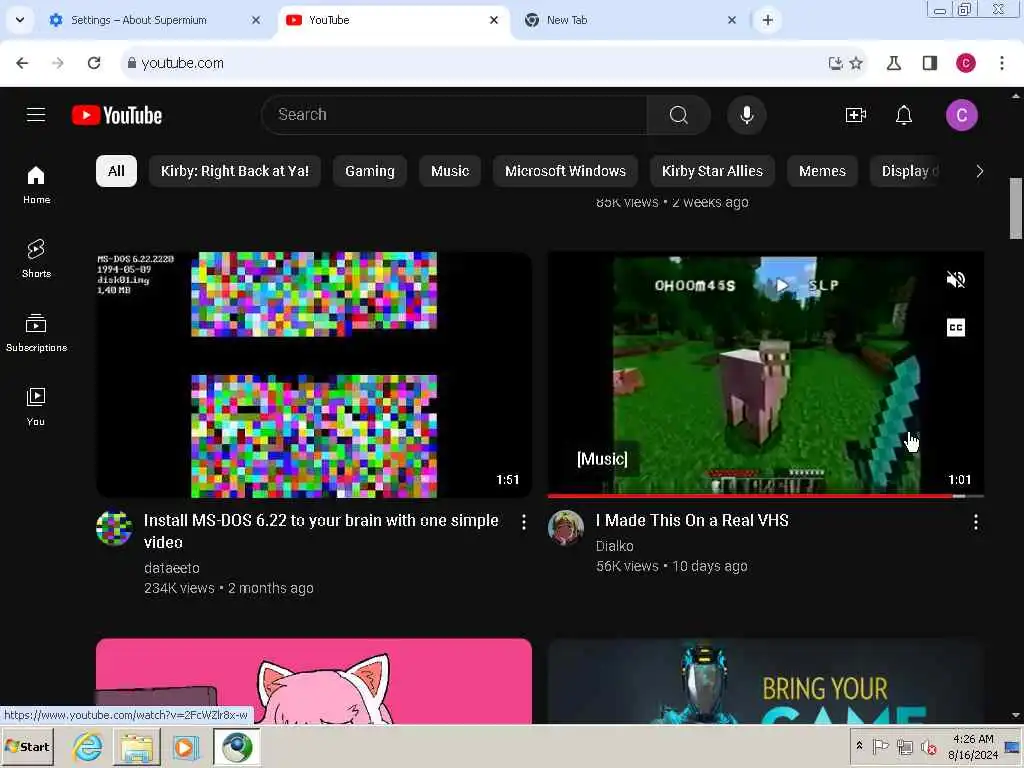This screenshot has width=1024, height=768.
Task: Open the Windows Start menu
Action: tap(27, 746)
